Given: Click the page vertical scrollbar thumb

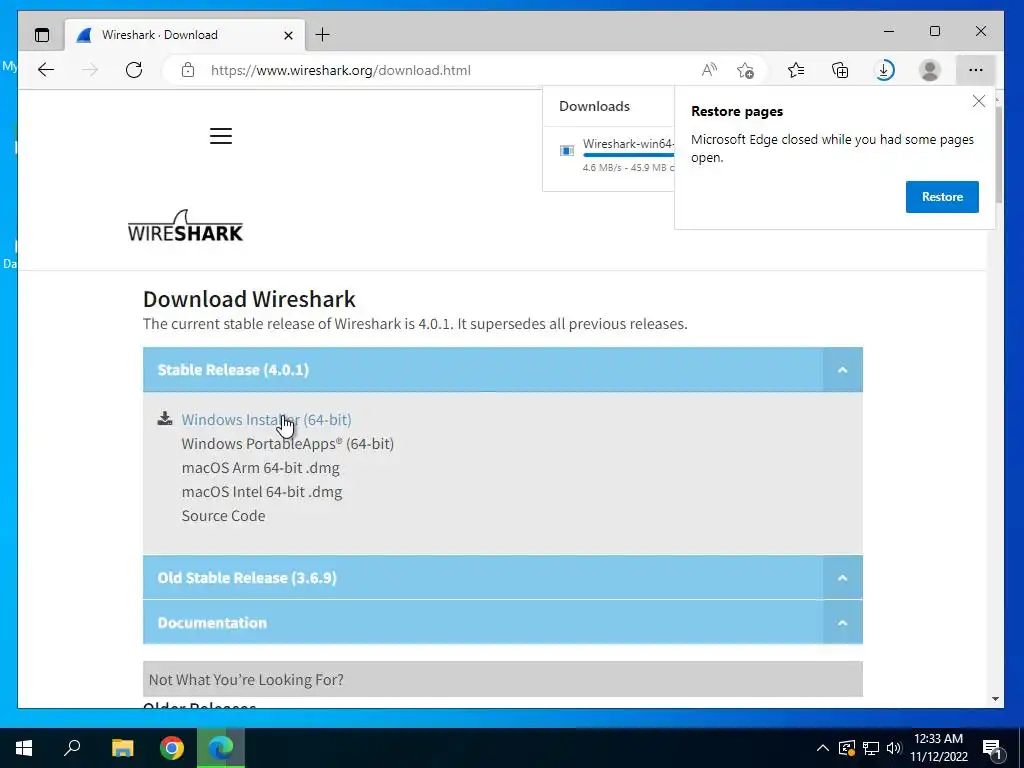Looking at the screenshot, I should coord(997,153).
